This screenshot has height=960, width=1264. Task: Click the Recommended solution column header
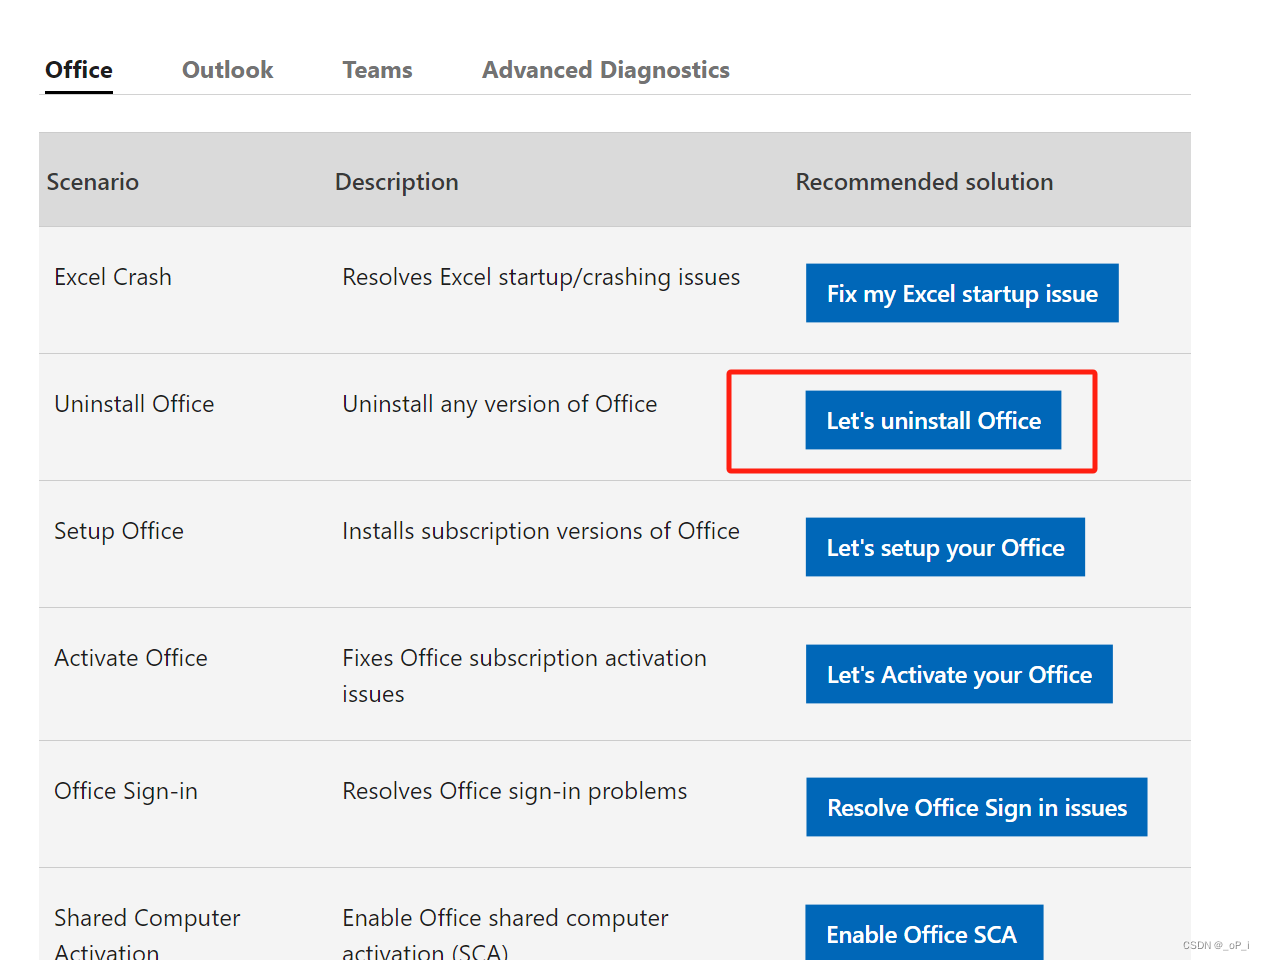[x=924, y=182]
